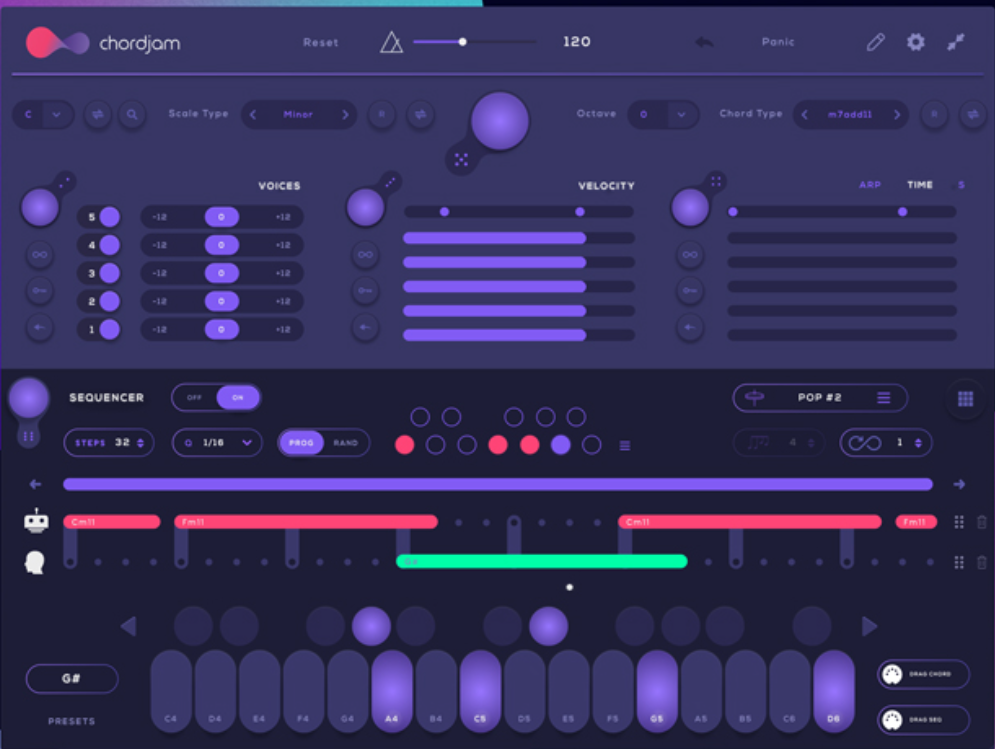Click link icon in Velocity section
The height and width of the screenshot is (749, 995).
(365, 255)
